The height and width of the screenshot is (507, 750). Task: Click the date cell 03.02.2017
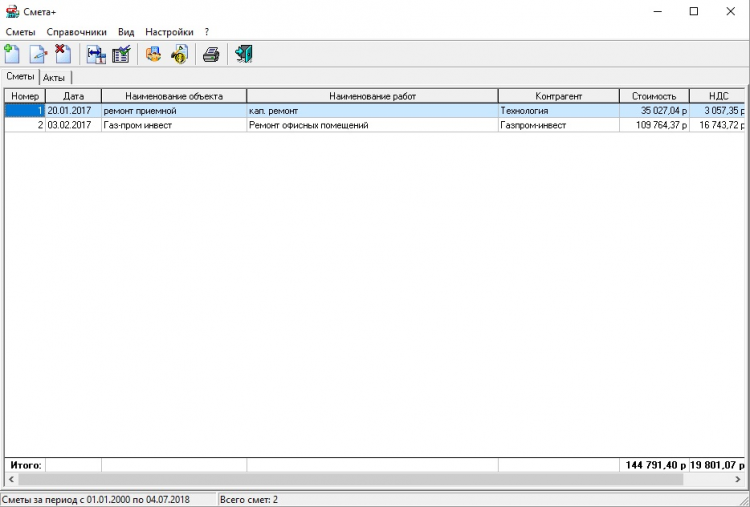click(x=73, y=125)
